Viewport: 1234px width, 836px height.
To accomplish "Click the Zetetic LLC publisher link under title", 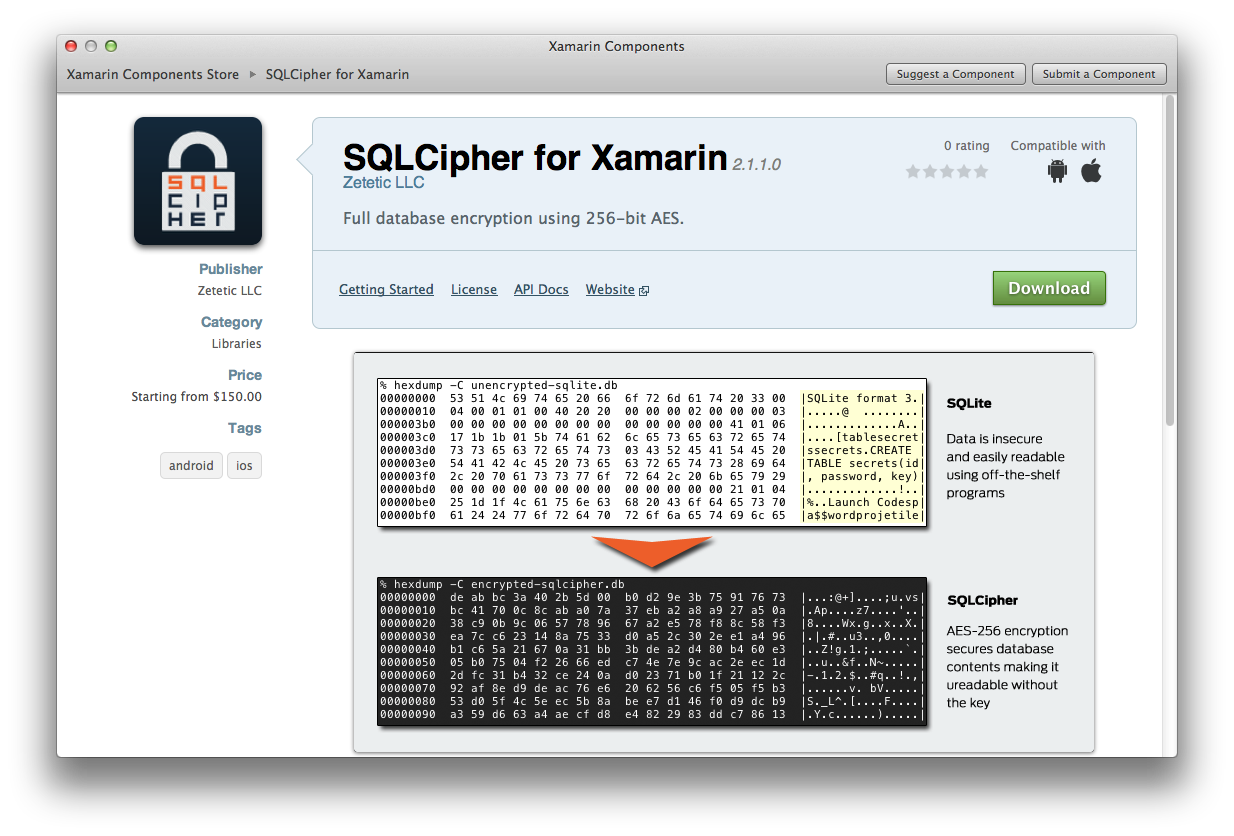I will coord(383,183).
